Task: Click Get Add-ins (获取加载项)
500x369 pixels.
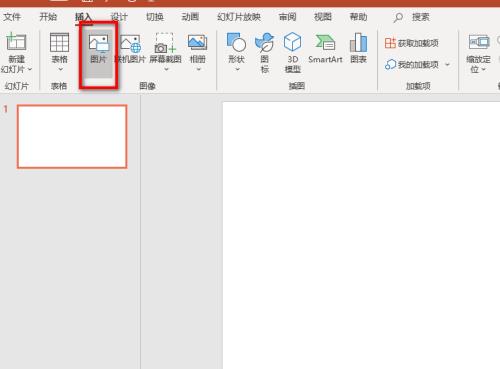Action: pyautogui.click(x=411, y=43)
